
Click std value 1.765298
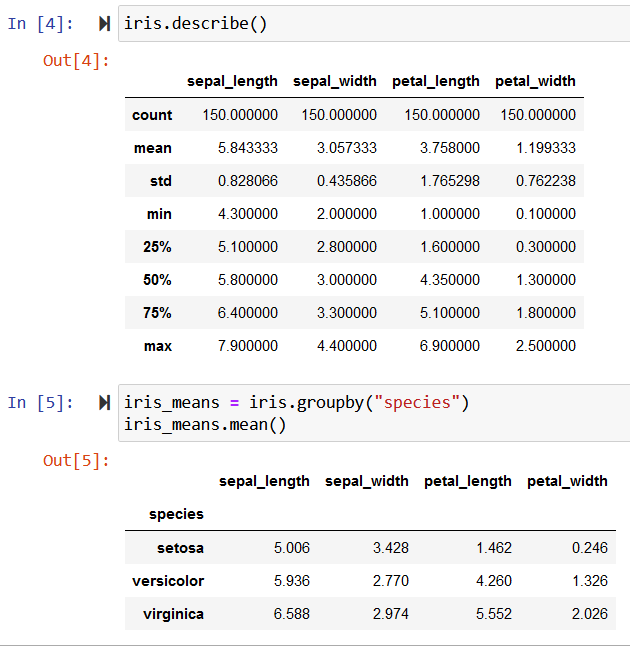(x=450, y=181)
